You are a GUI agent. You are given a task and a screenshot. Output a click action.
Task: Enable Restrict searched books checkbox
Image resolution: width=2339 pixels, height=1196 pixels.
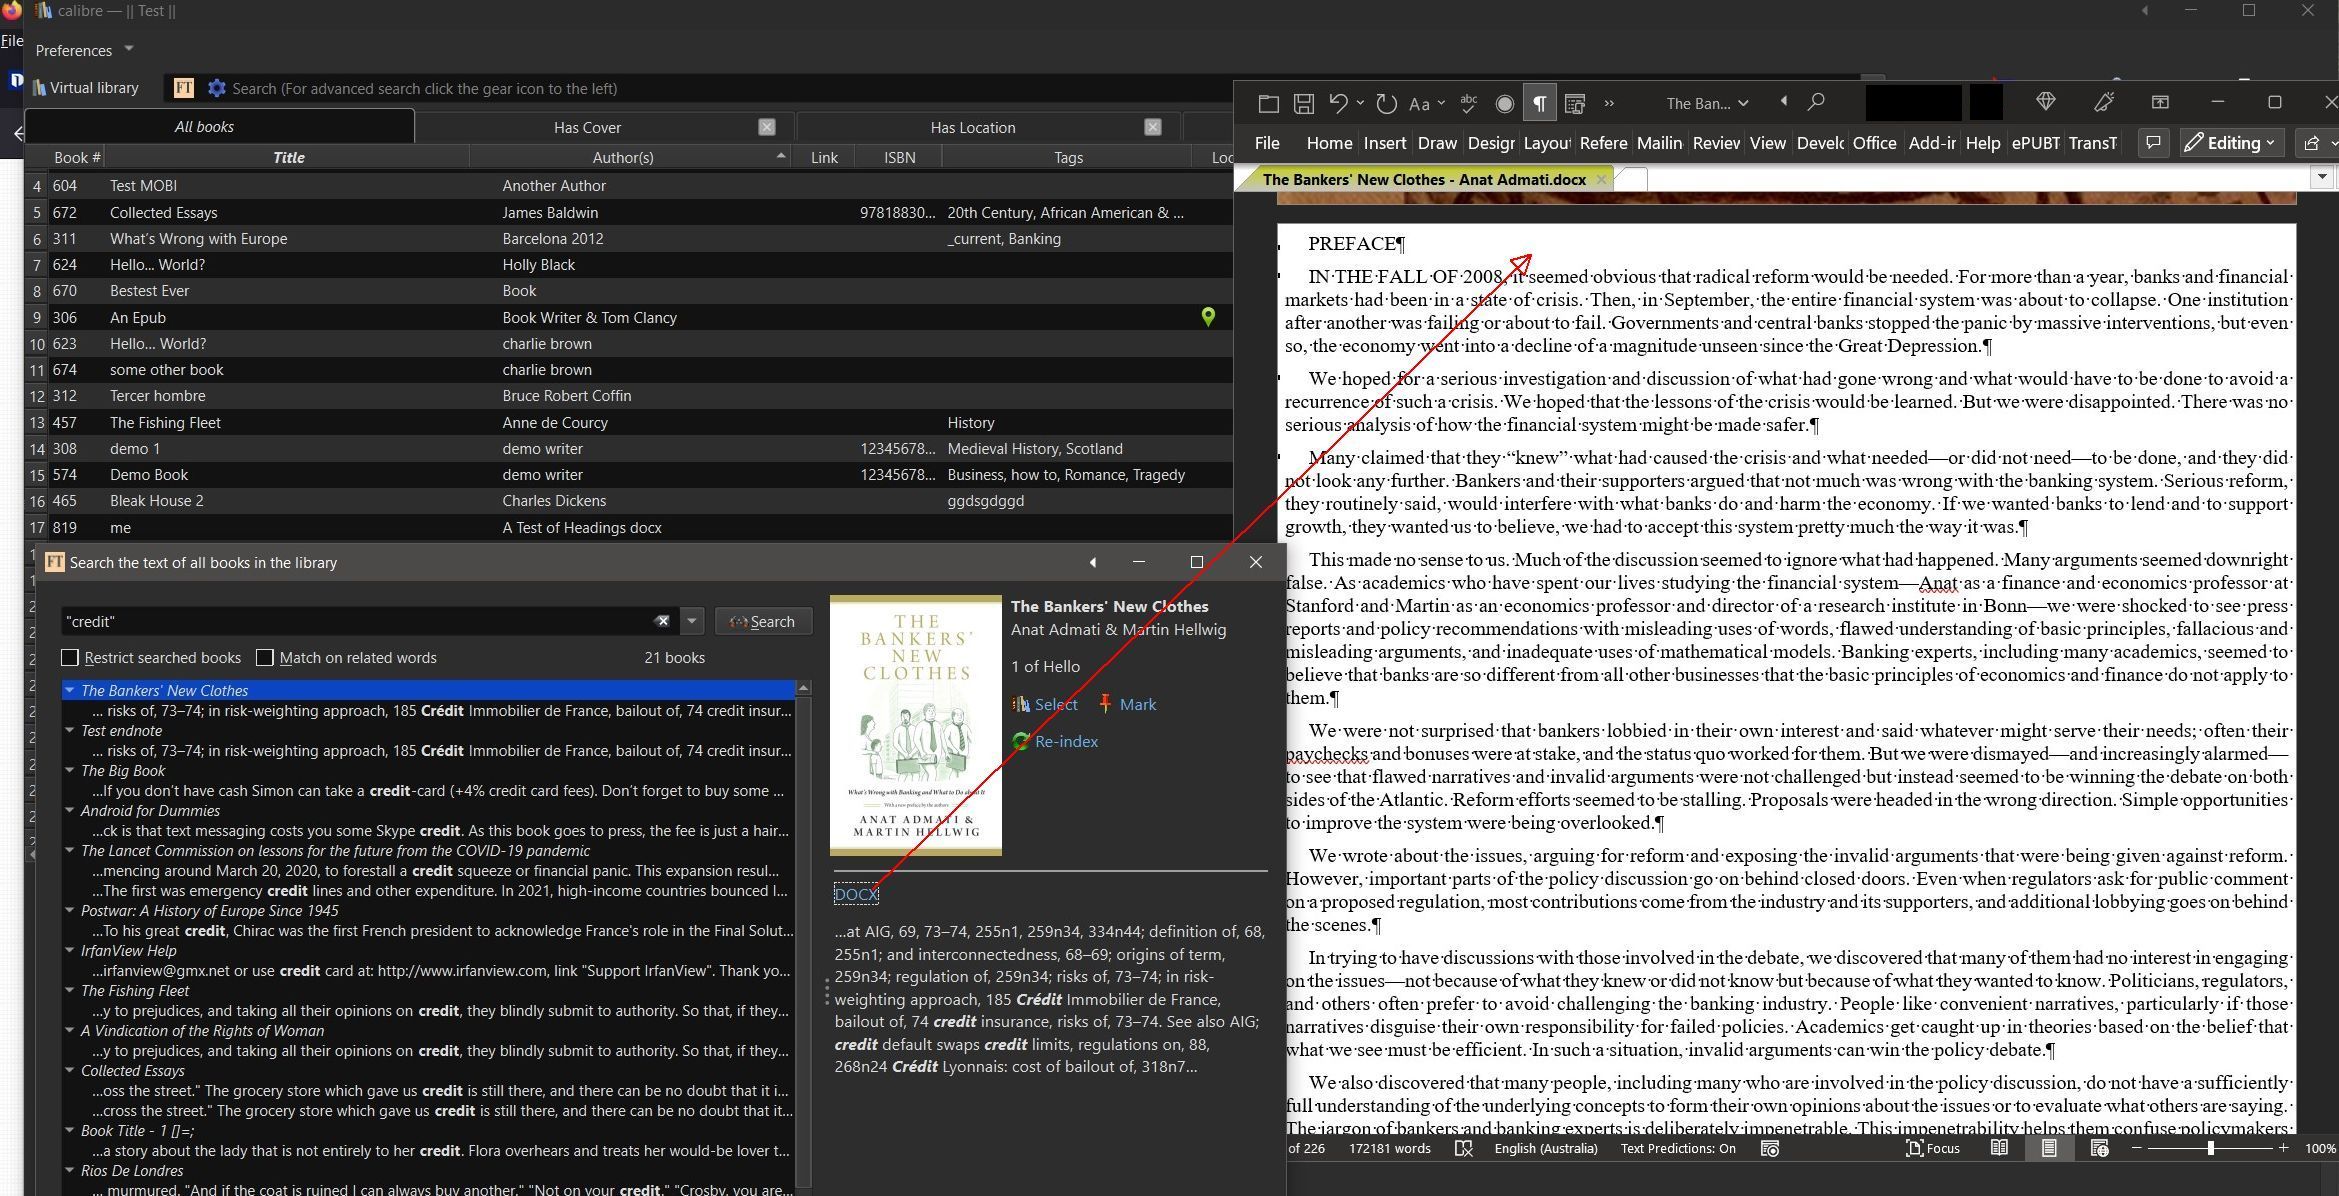[x=70, y=657]
